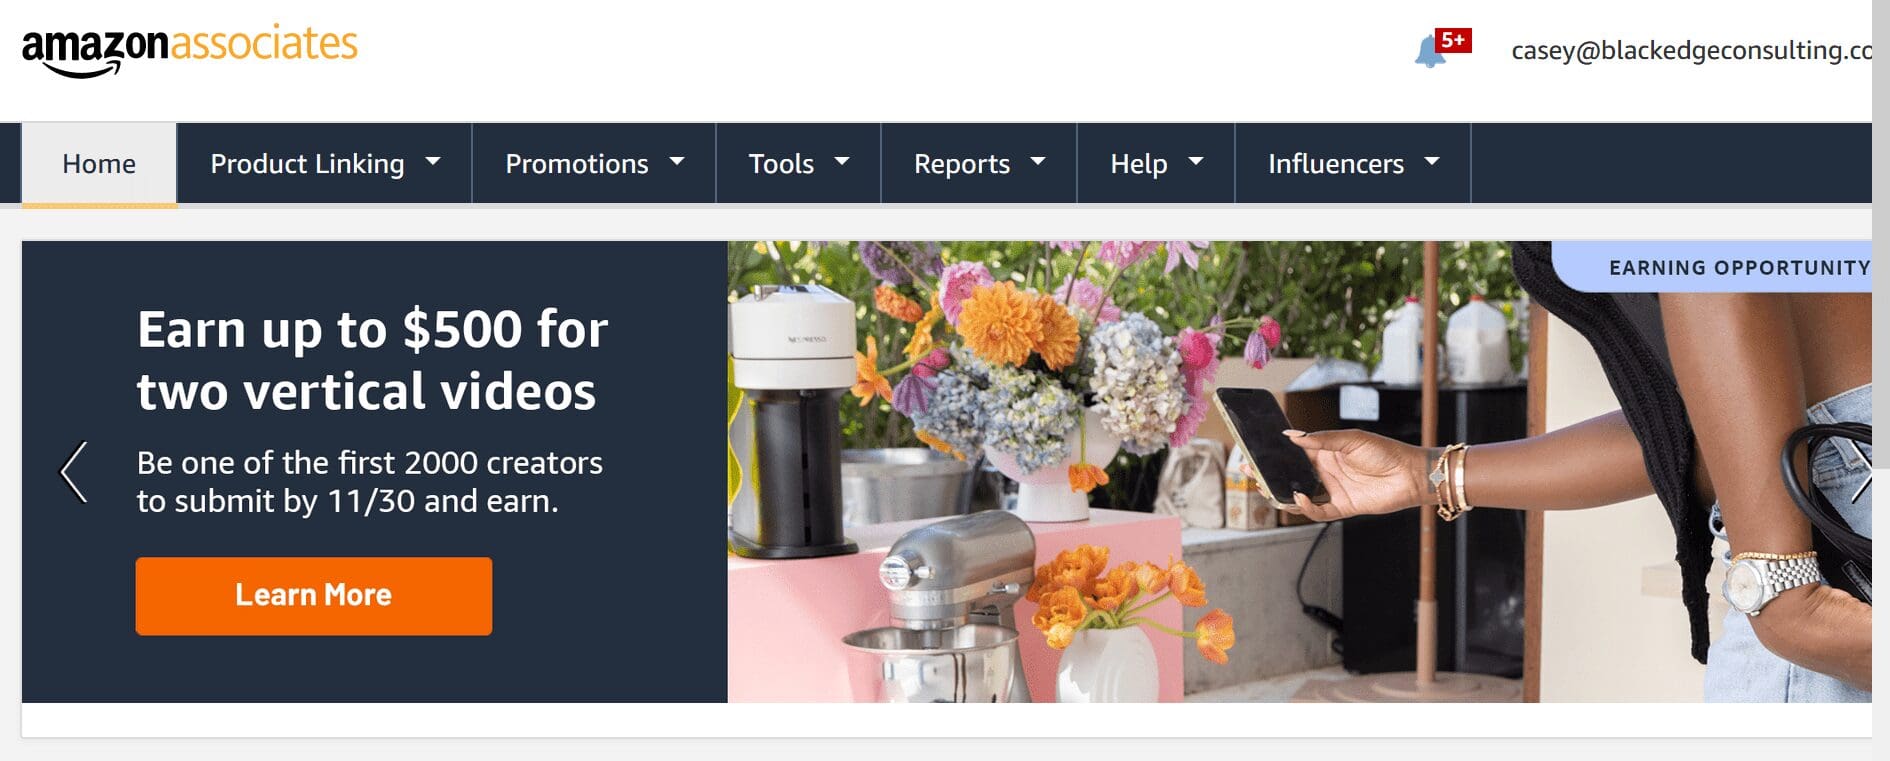Click the Amazon Associates logo
Image resolution: width=1890 pixels, height=761 pixels.
coord(189,51)
